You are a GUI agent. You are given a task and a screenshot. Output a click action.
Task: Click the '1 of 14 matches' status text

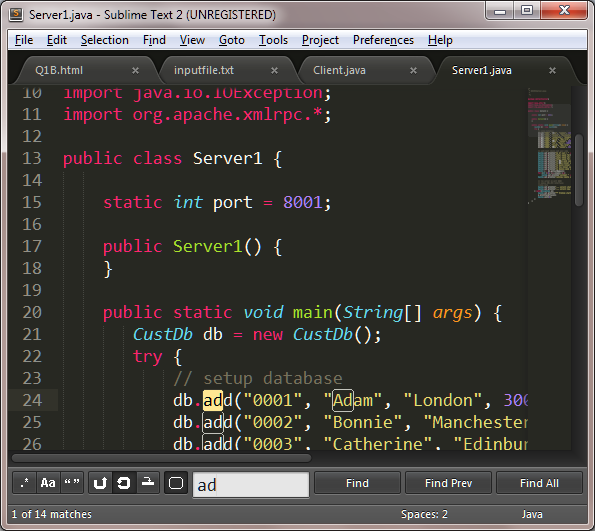click(52, 514)
